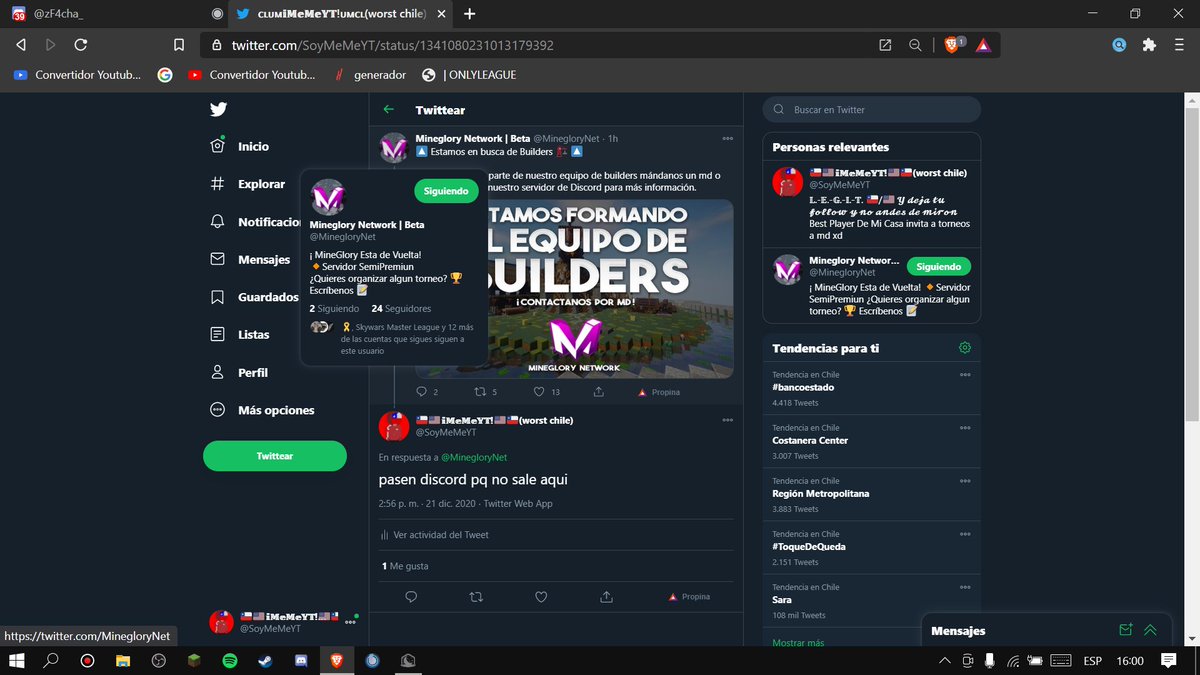Bookmark this page icon
Screen dimensions: 1200x675
click(x=178, y=45)
